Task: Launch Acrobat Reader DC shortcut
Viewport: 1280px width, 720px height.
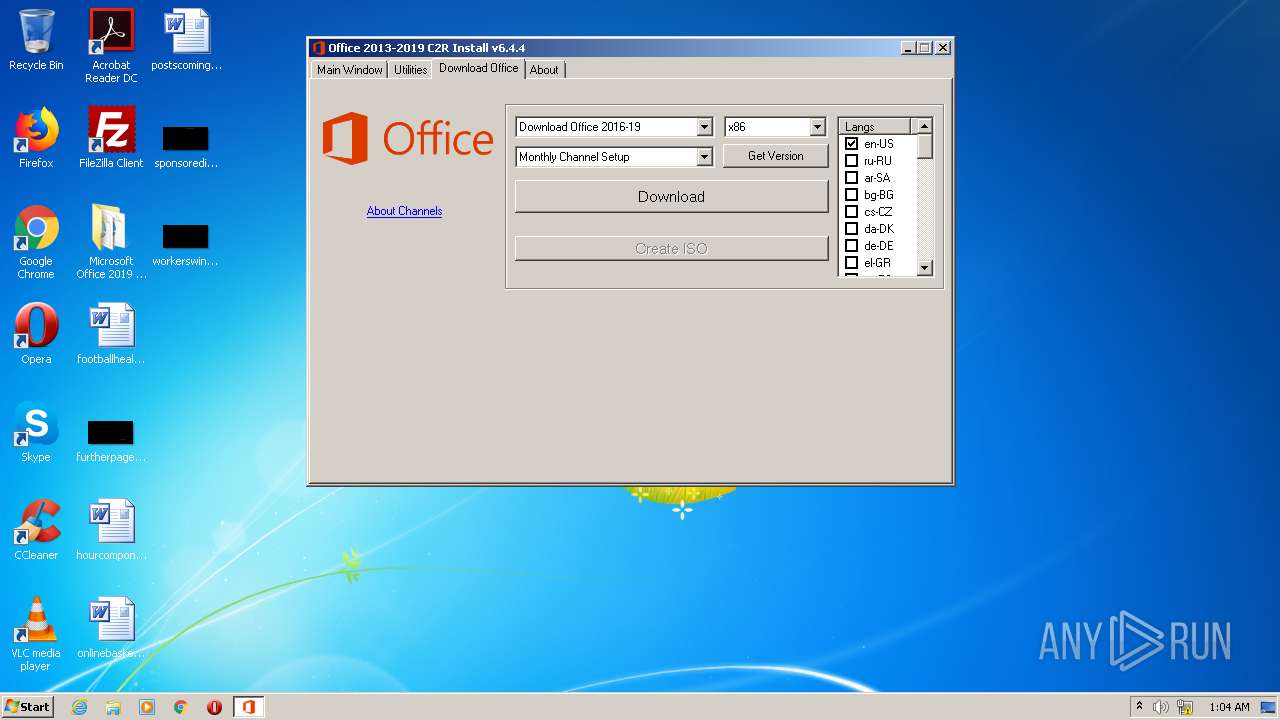Action: click(x=111, y=46)
